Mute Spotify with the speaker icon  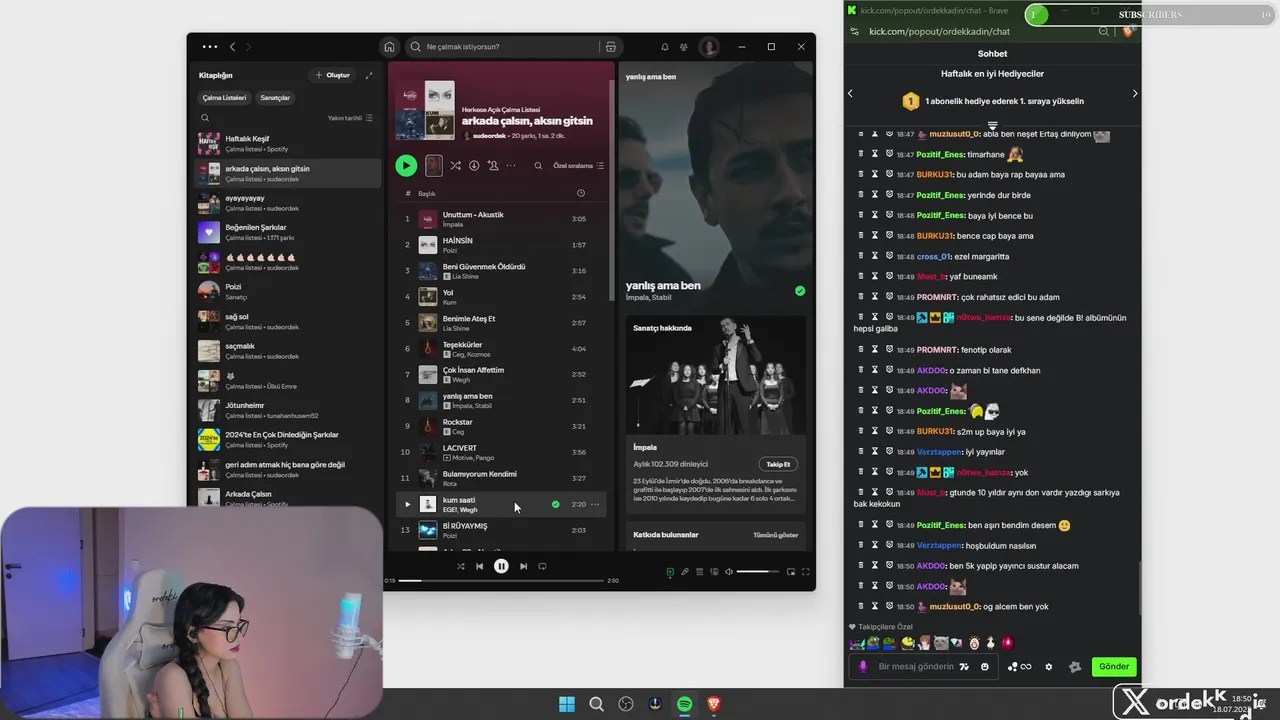[728, 572]
